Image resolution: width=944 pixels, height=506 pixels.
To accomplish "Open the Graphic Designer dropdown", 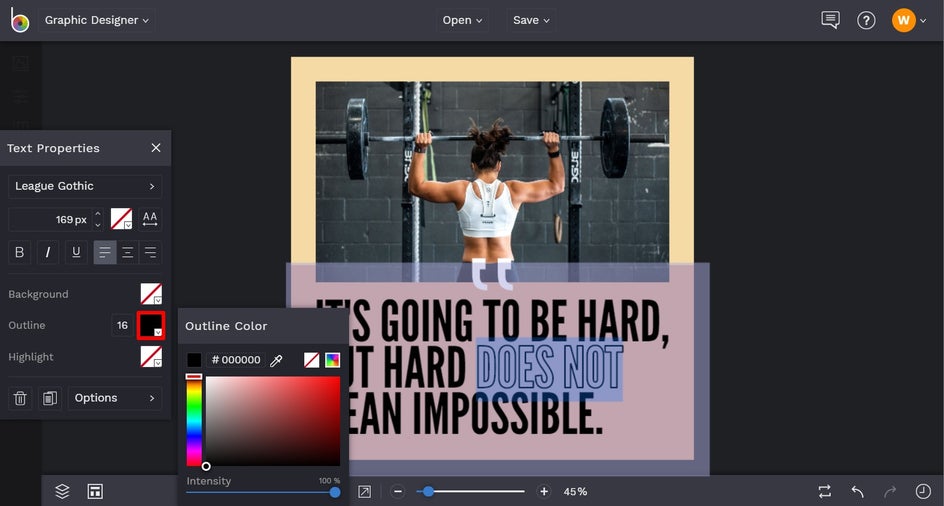I will click(96, 20).
